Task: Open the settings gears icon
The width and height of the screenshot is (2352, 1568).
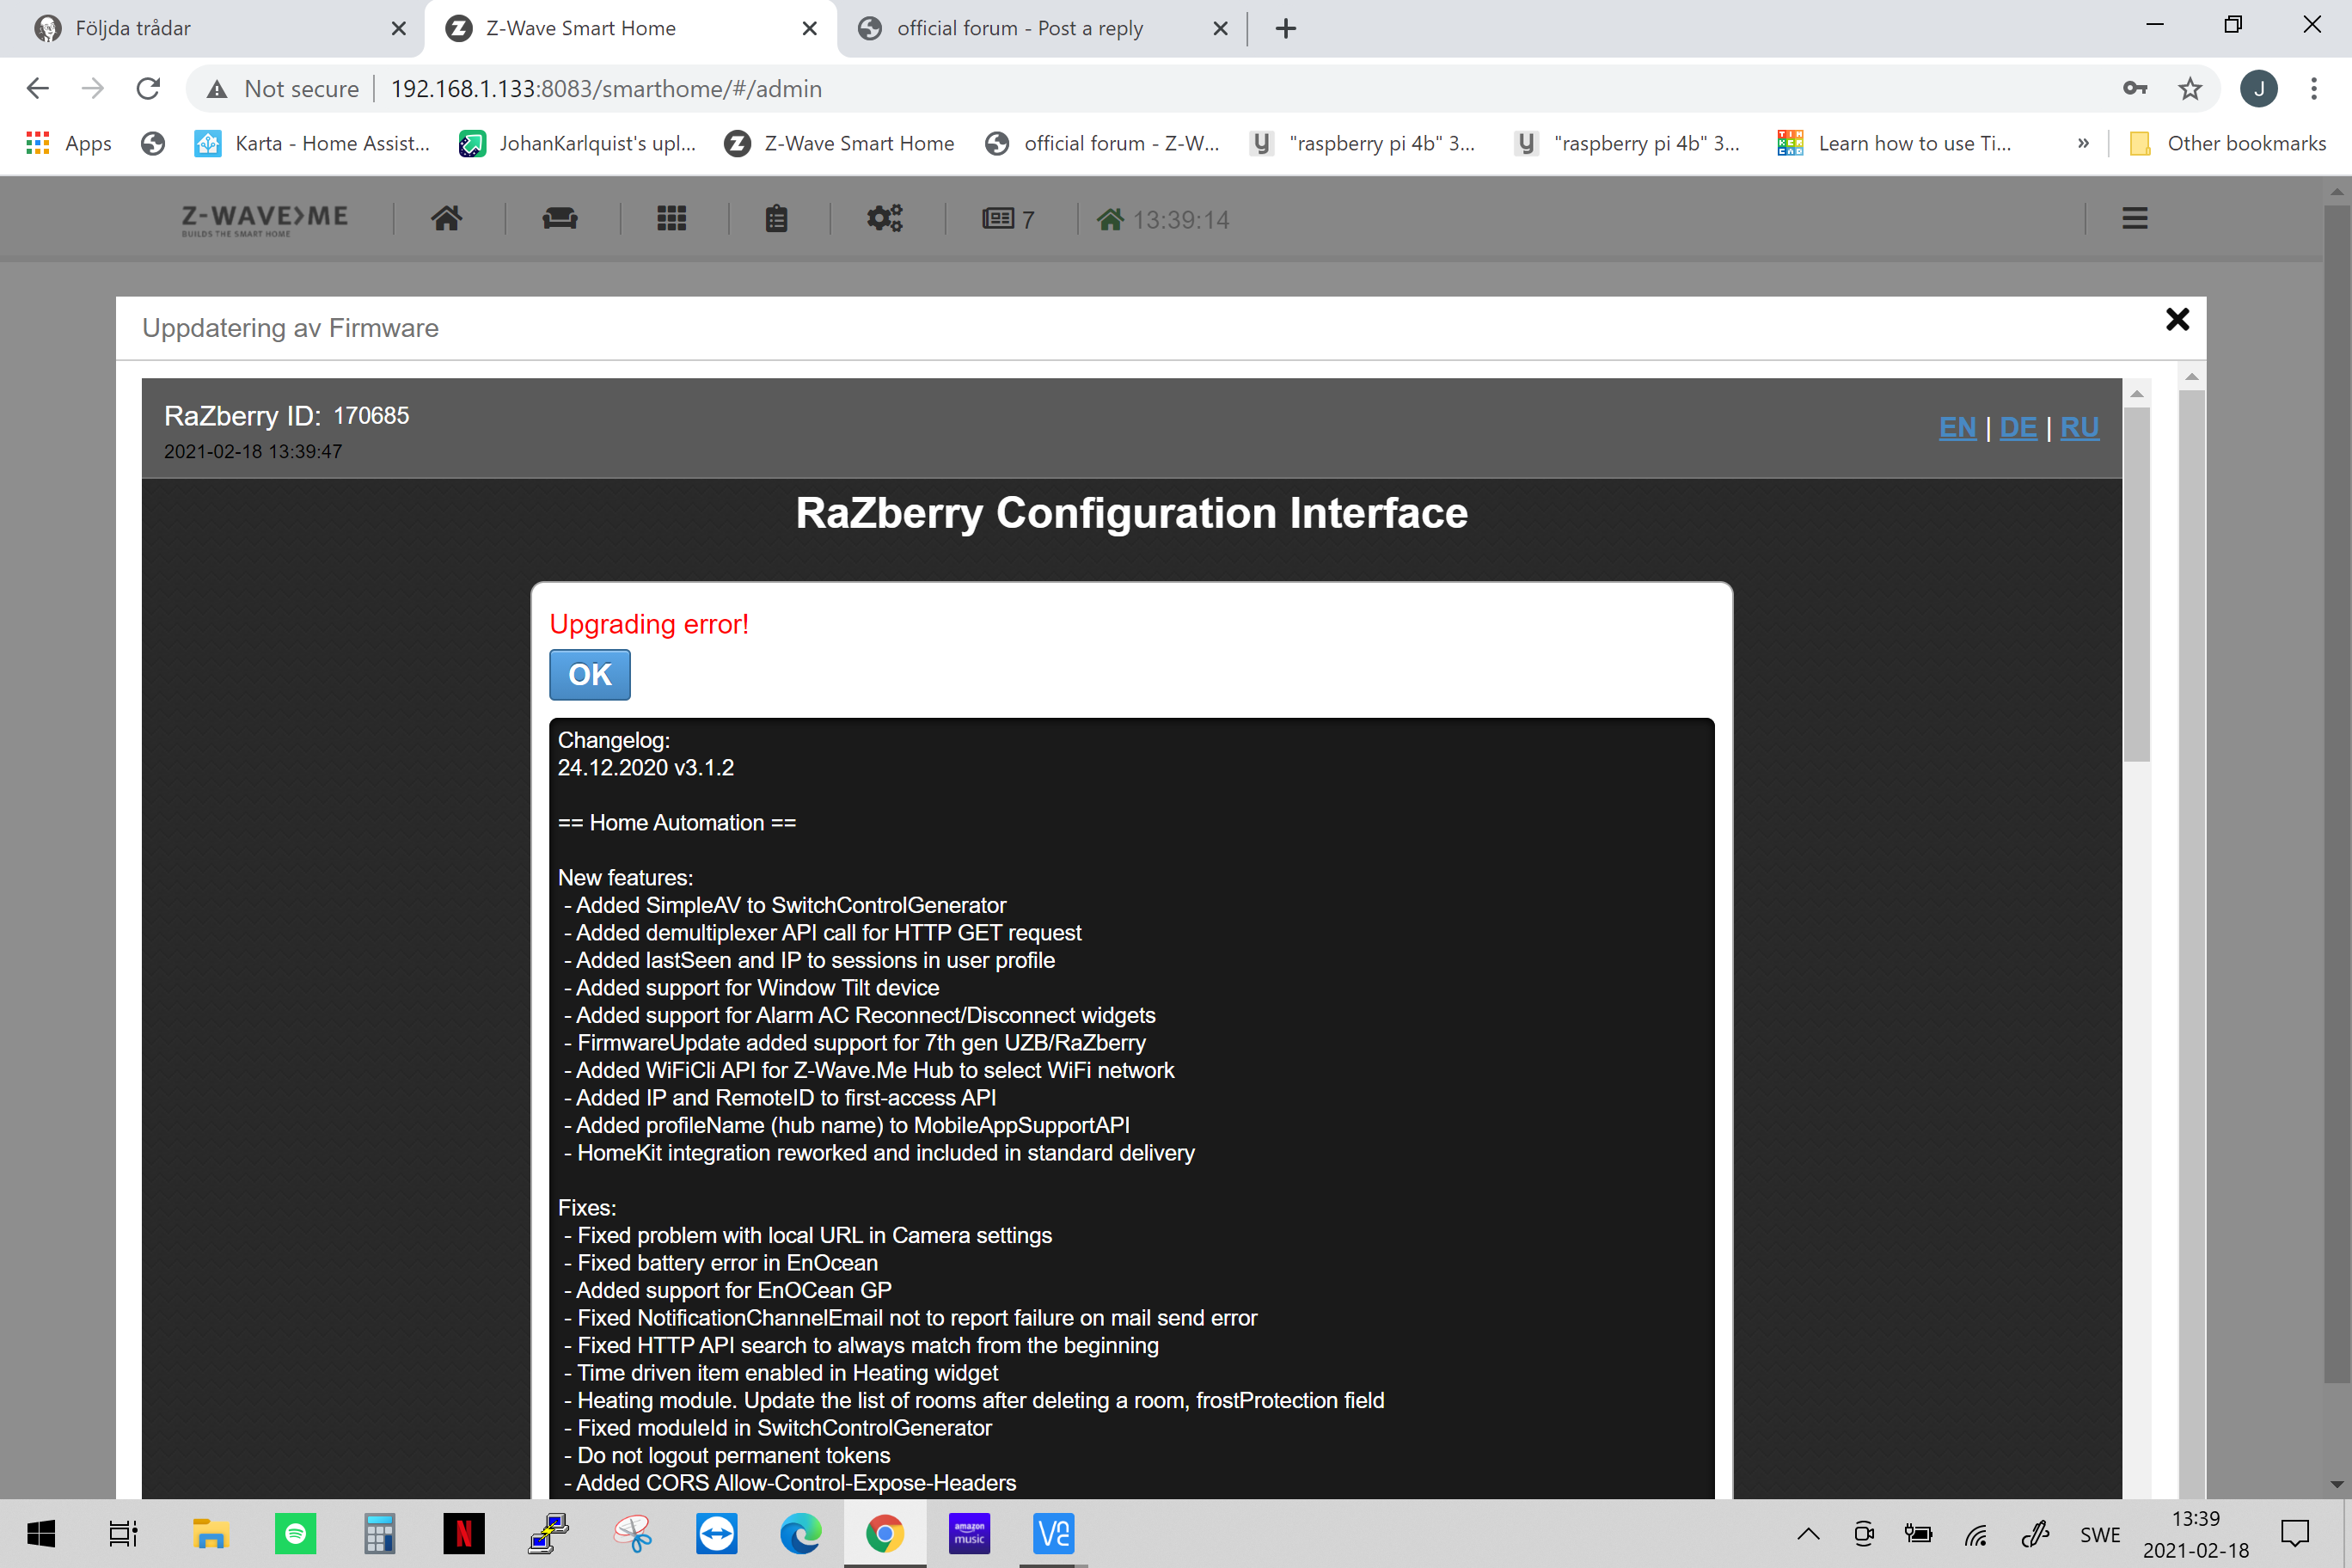Action: click(884, 218)
